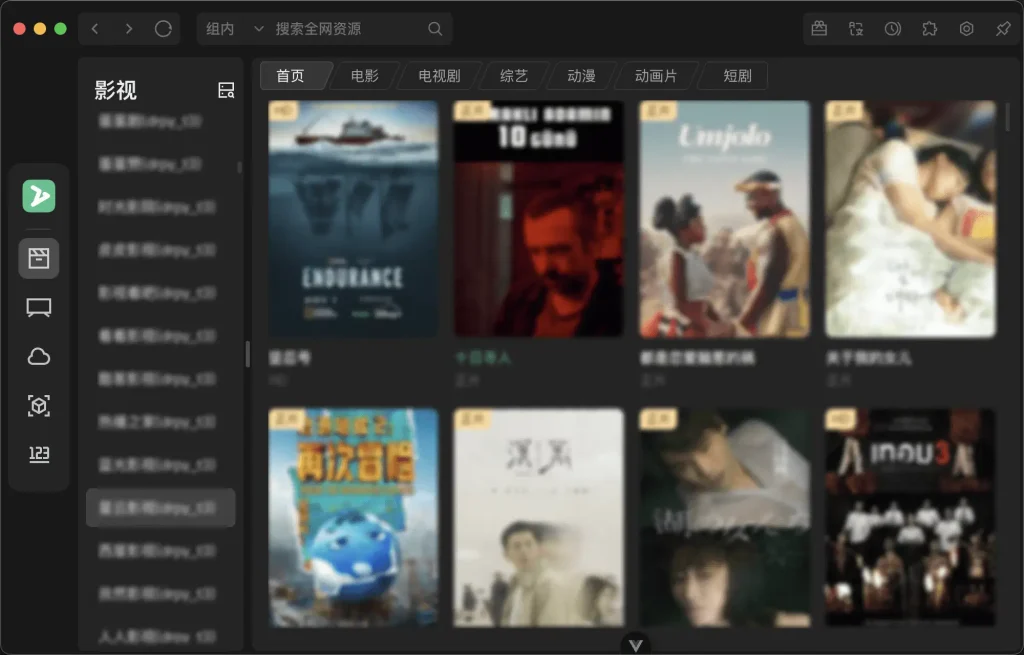1024x655 pixels.
Task: Open the translation/subtitle icon
Action: 855,28
